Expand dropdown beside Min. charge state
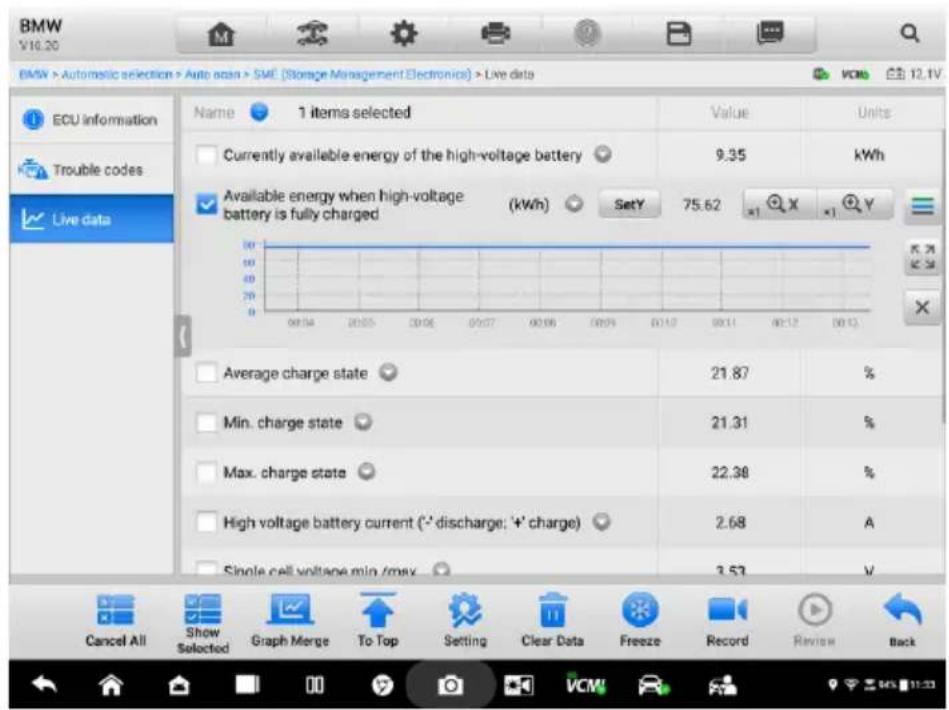 363,422
